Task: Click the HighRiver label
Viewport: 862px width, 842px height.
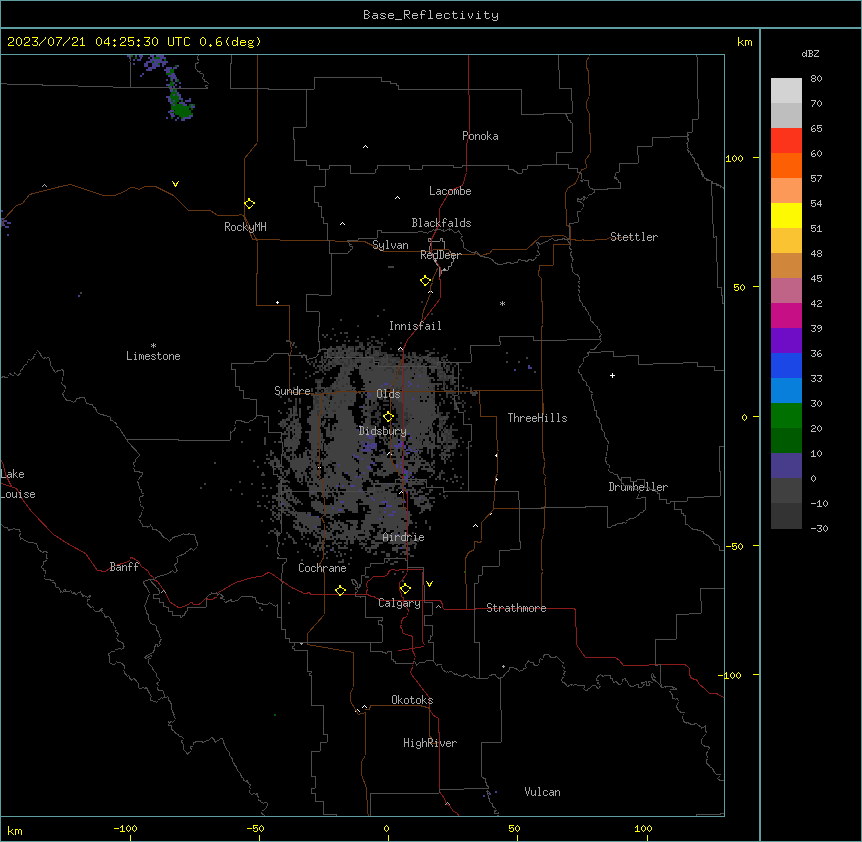Action: coord(430,743)
